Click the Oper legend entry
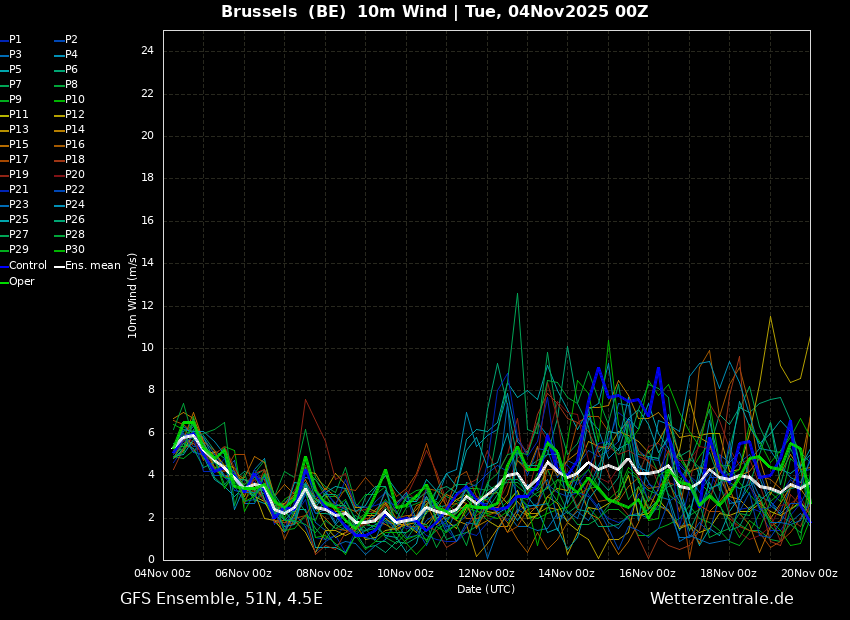The image size is (850, 620). 22,282
